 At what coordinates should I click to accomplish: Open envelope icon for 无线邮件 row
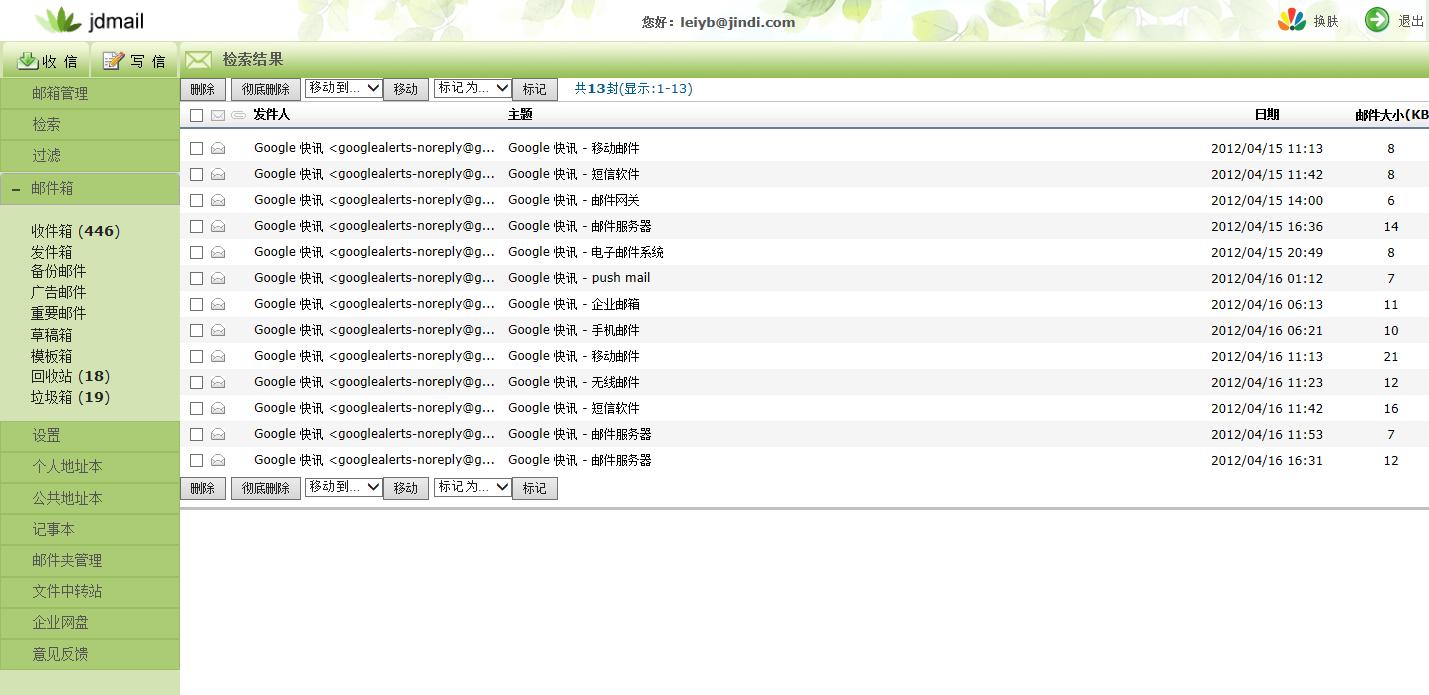click(x=218, y=382)
